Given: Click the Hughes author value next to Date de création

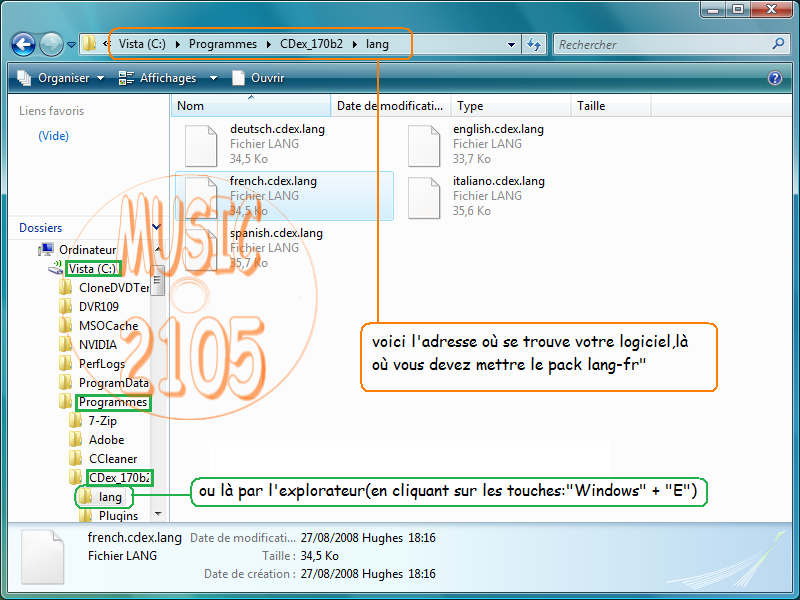Looking at the screenshot, I should 382,574.
